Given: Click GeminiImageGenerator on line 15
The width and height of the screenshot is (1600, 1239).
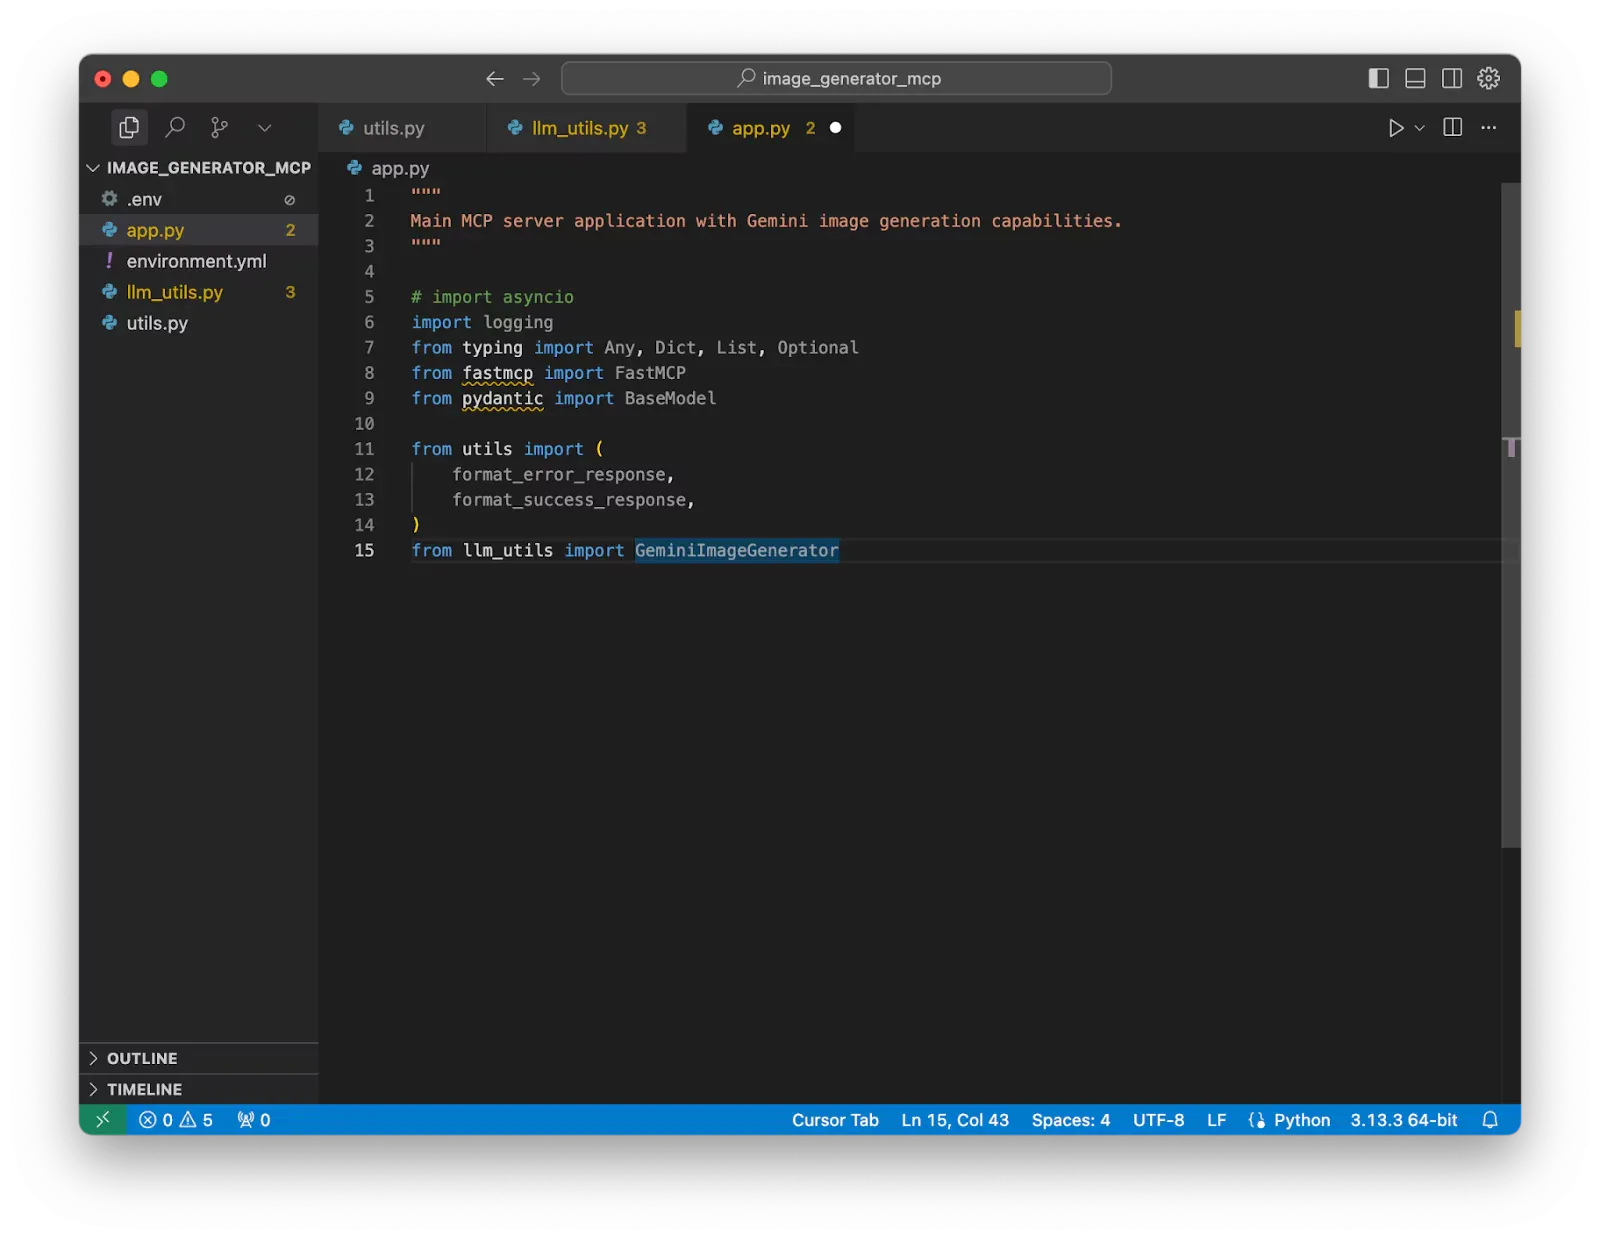Looking at the screenshot, I should pyautogui.click(x=737, y=550).
